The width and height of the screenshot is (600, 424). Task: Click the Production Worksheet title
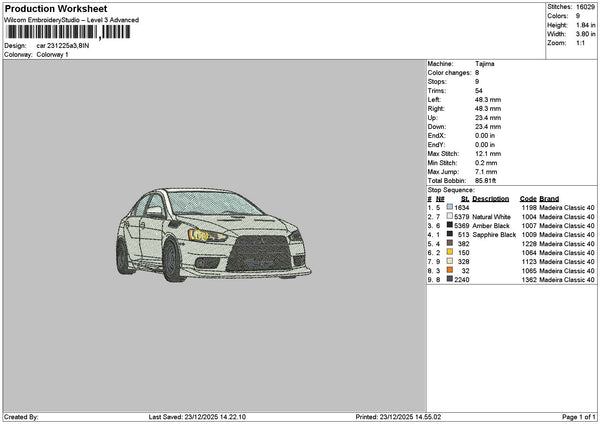click(x=55, y=8)
